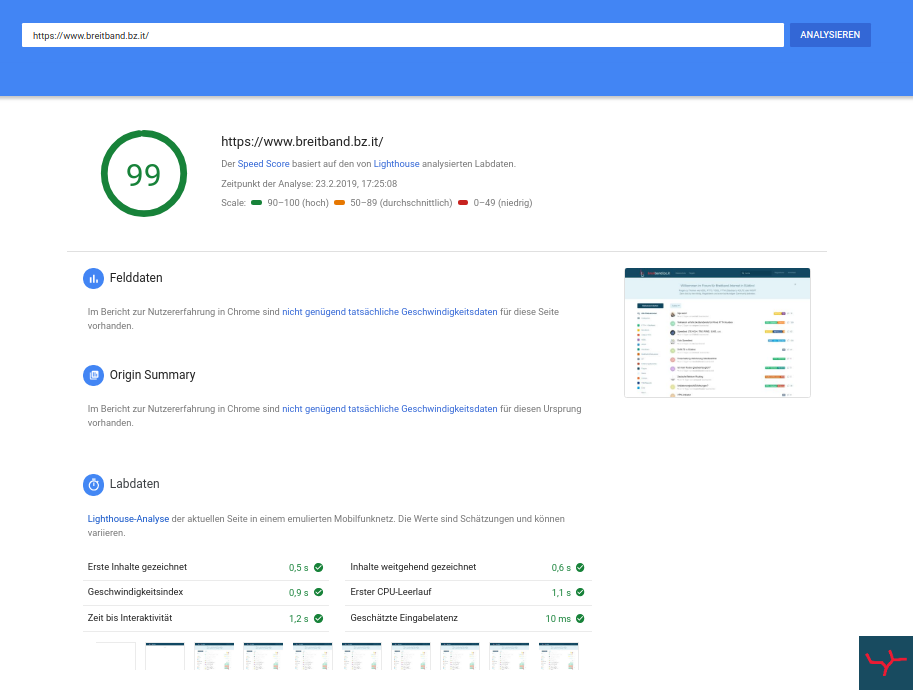This screenshot has height=690, width=913.
Task: Click green checkmark next to Geschwindigkeitsindex
Action: 319,593
